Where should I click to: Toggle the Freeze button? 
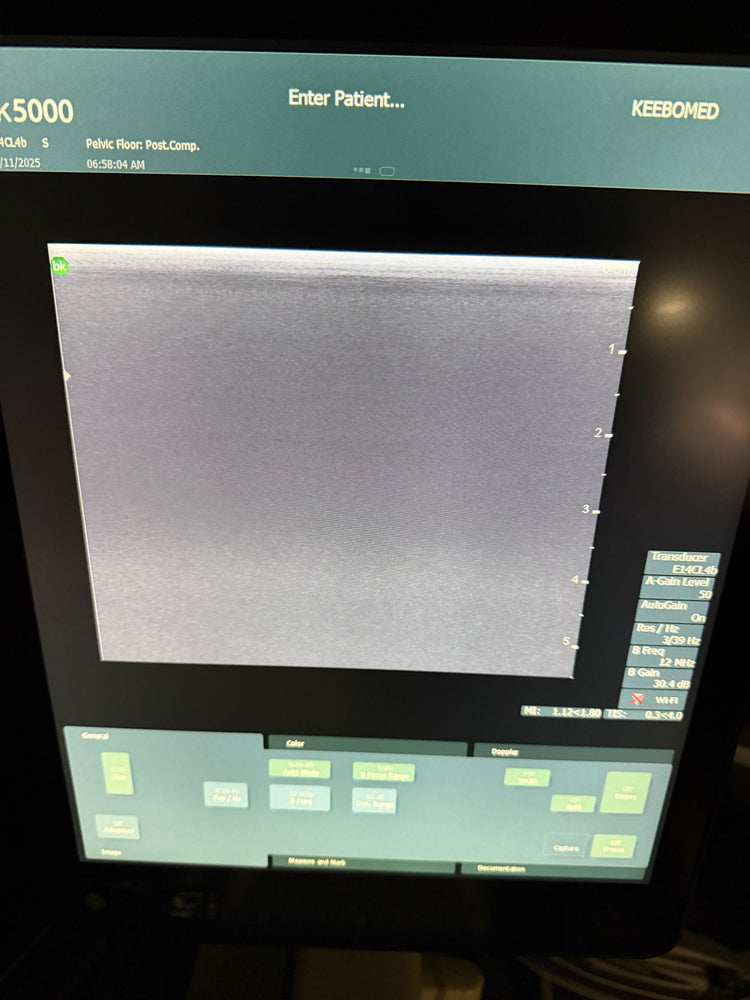613,846
